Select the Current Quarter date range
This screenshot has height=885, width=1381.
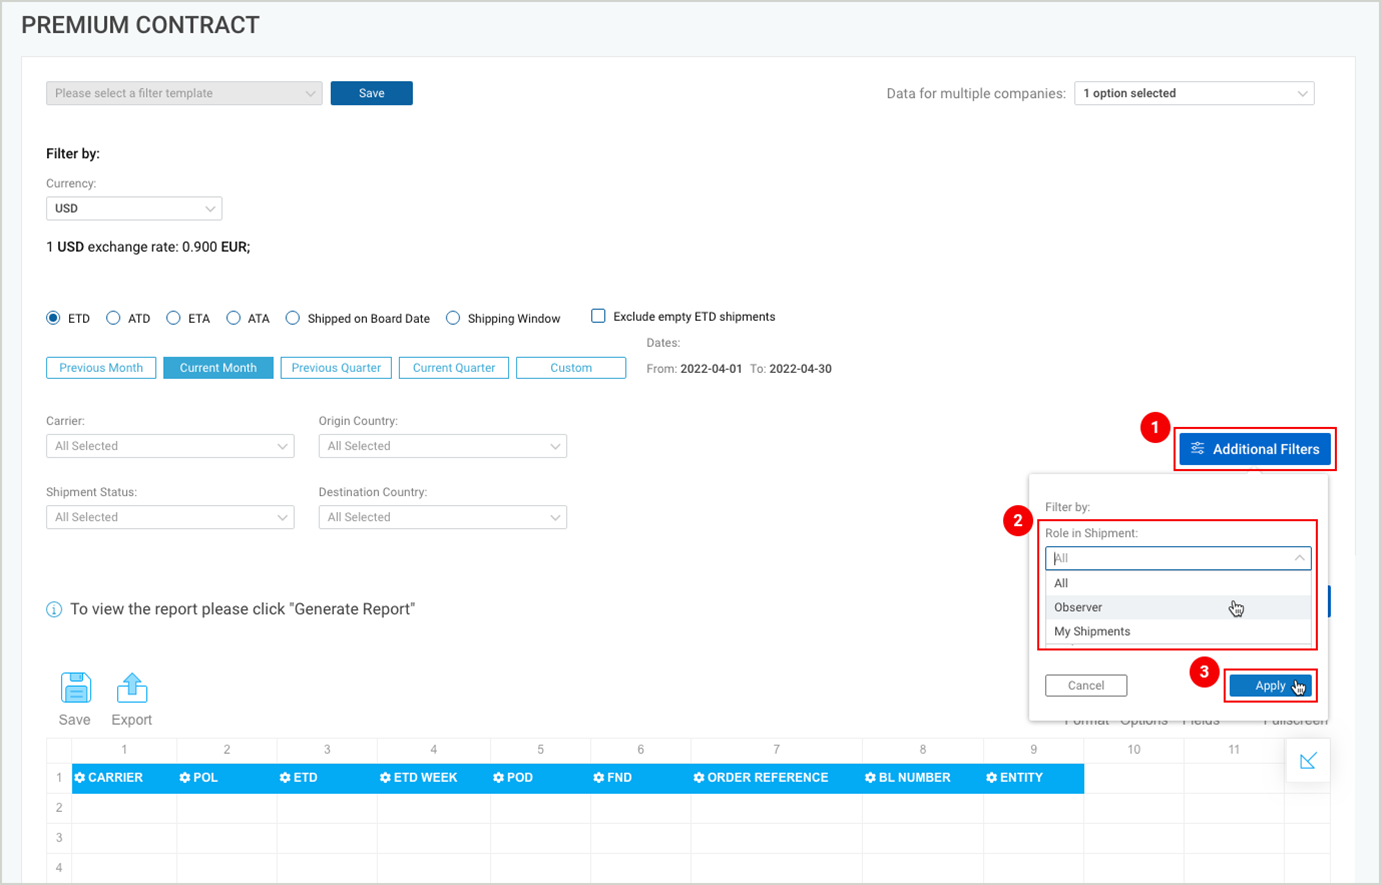pyautogui.click(x=454, y=368)
